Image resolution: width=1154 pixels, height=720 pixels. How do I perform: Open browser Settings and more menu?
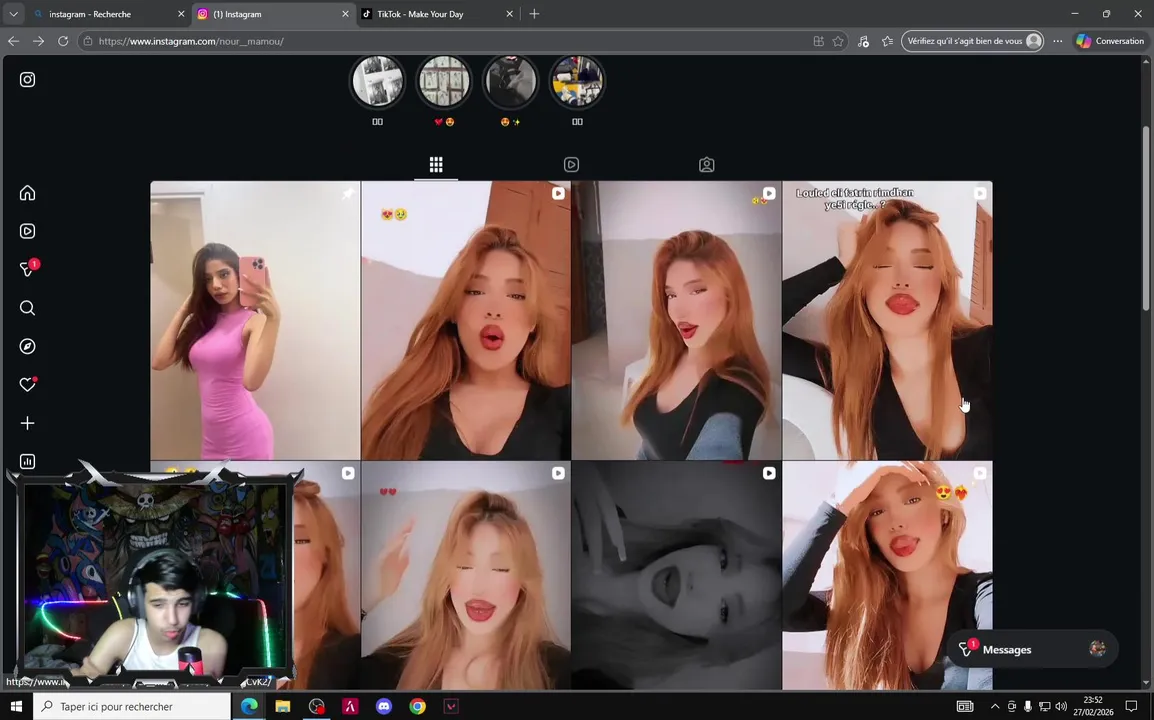pyautogui.click(x=1058, y=41)
